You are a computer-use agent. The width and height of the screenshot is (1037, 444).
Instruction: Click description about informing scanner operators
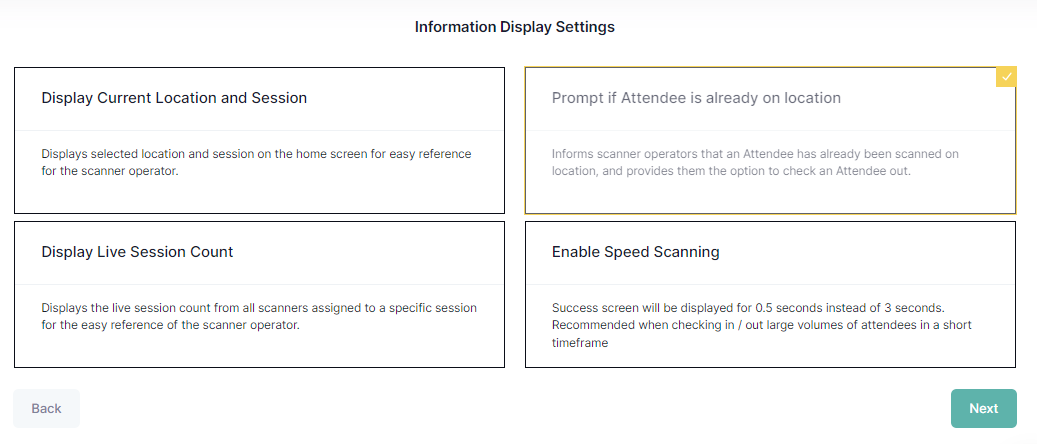click(755, 154)
